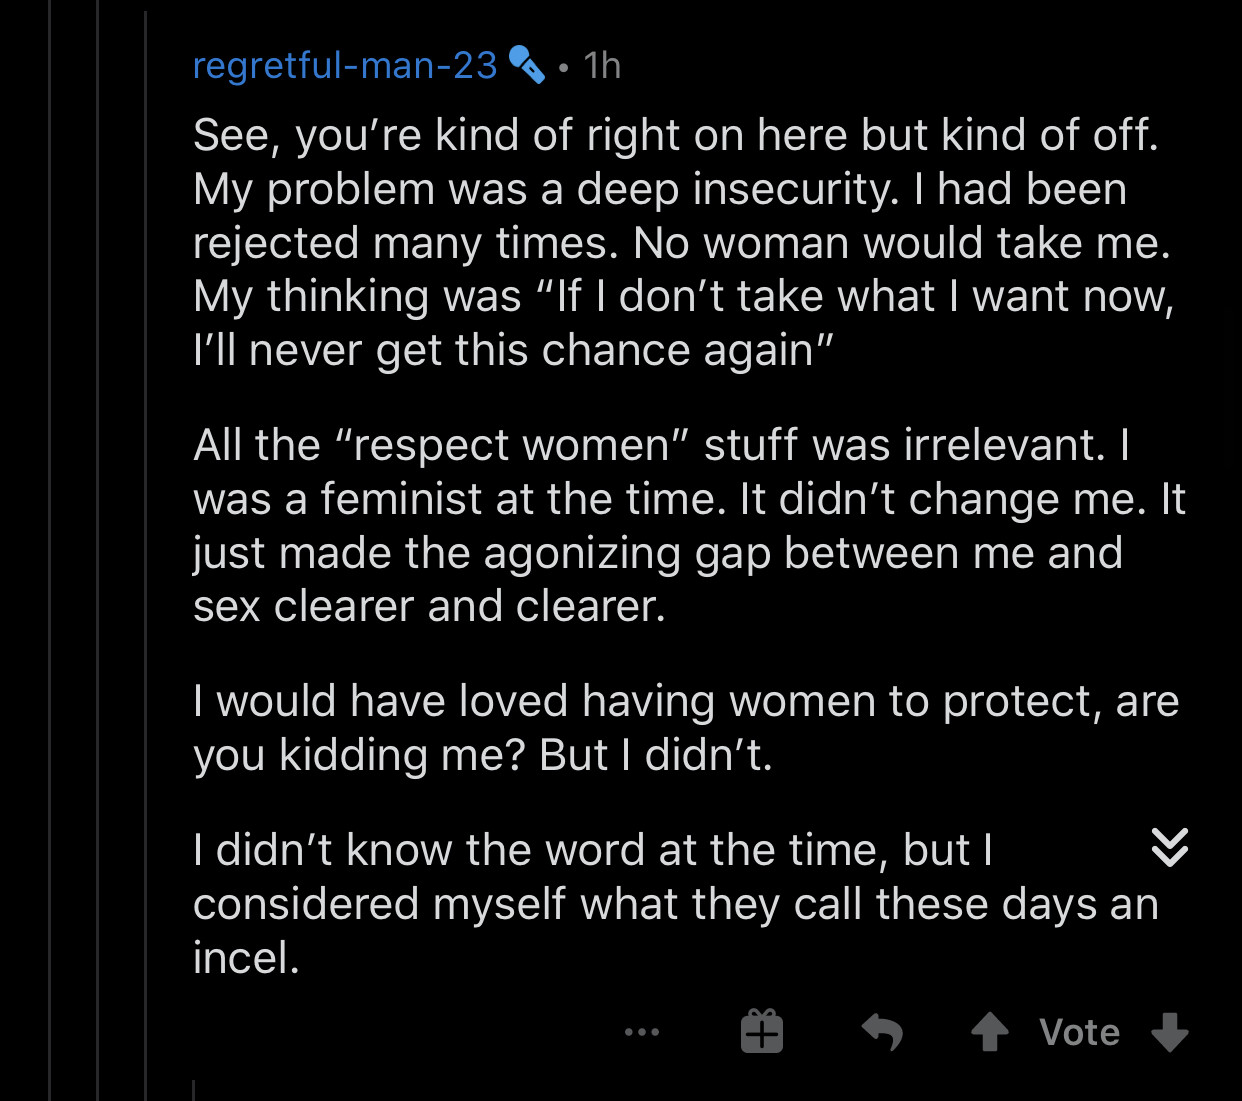Tap the microphone OP icon beside username
Image resolution: width=1242 pixels, height=1101 pixels.
coord(527,65)
